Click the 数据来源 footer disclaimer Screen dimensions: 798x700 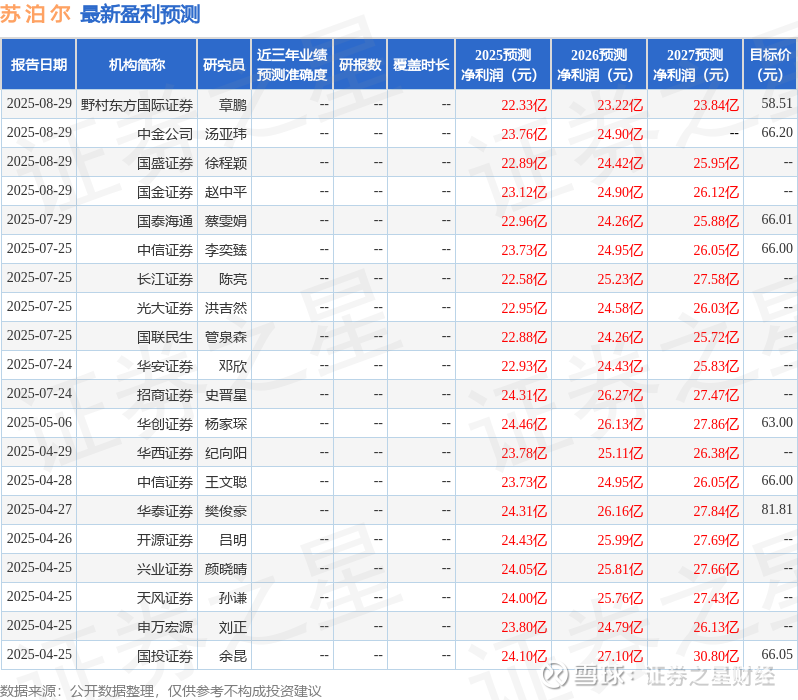(161, 691)
